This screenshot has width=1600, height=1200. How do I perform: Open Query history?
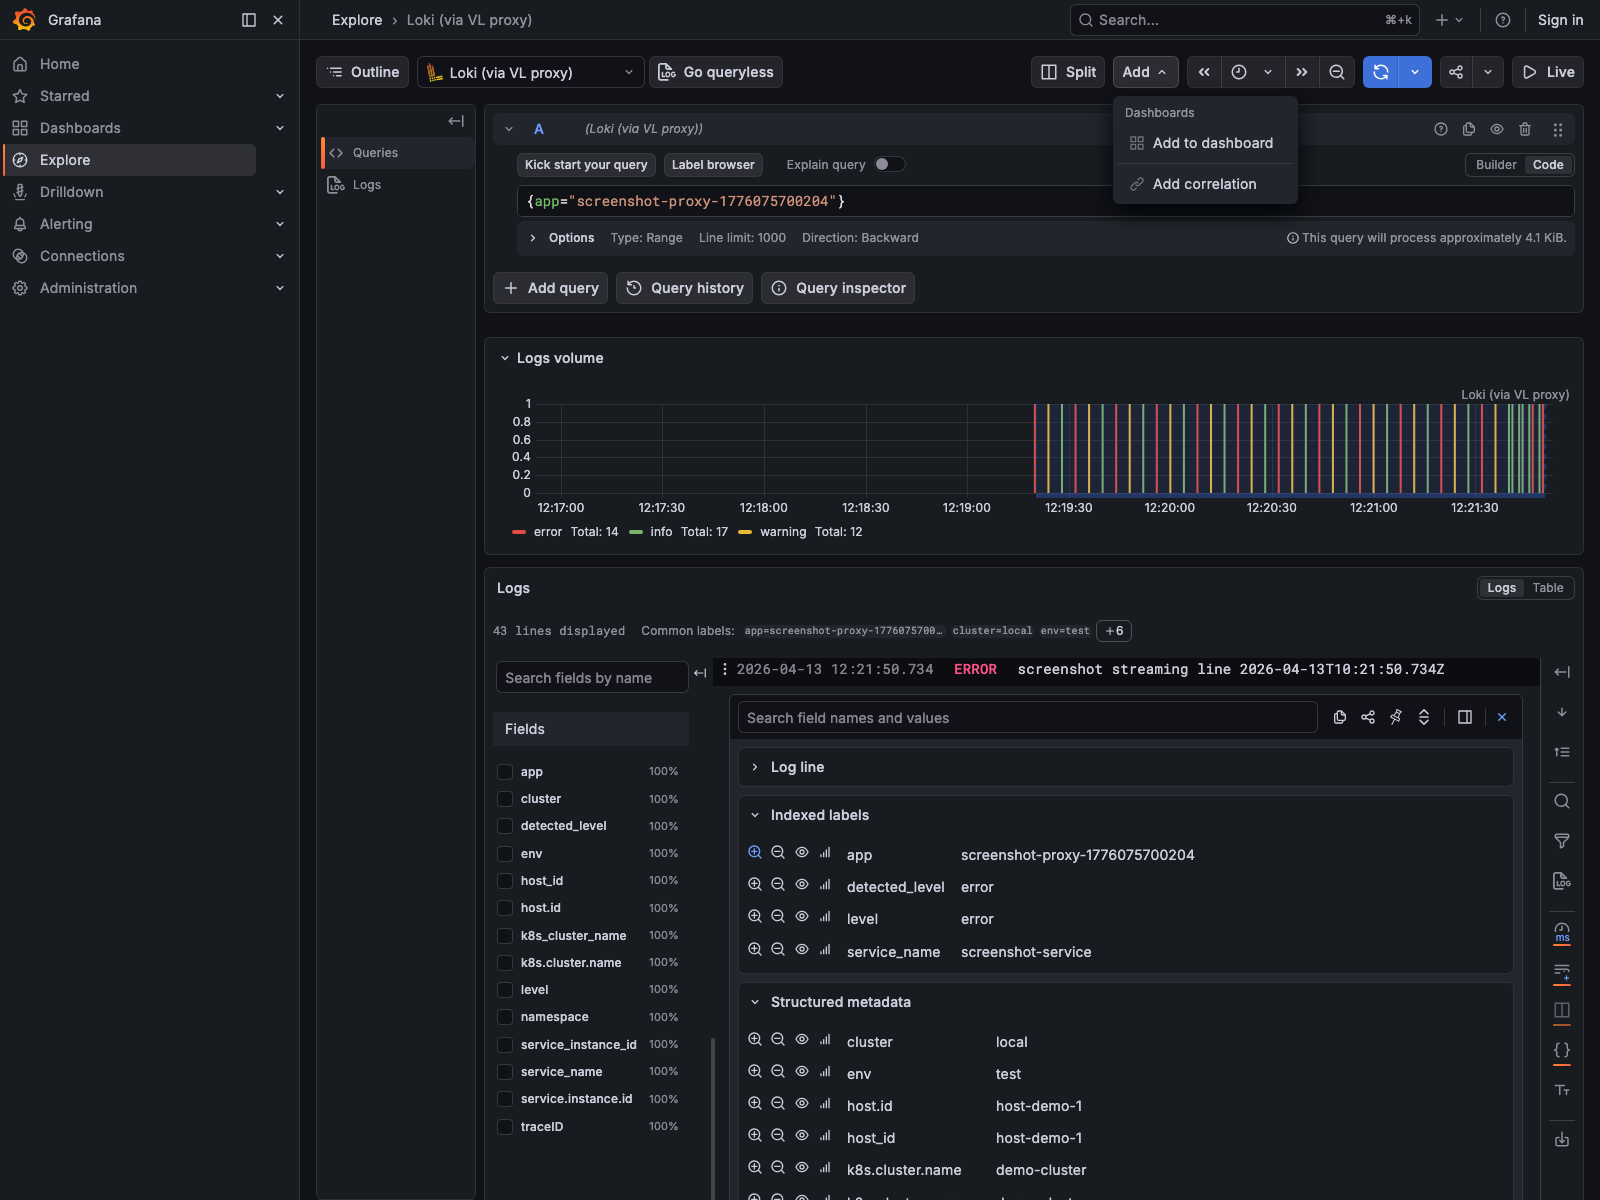tap(685, 288)
